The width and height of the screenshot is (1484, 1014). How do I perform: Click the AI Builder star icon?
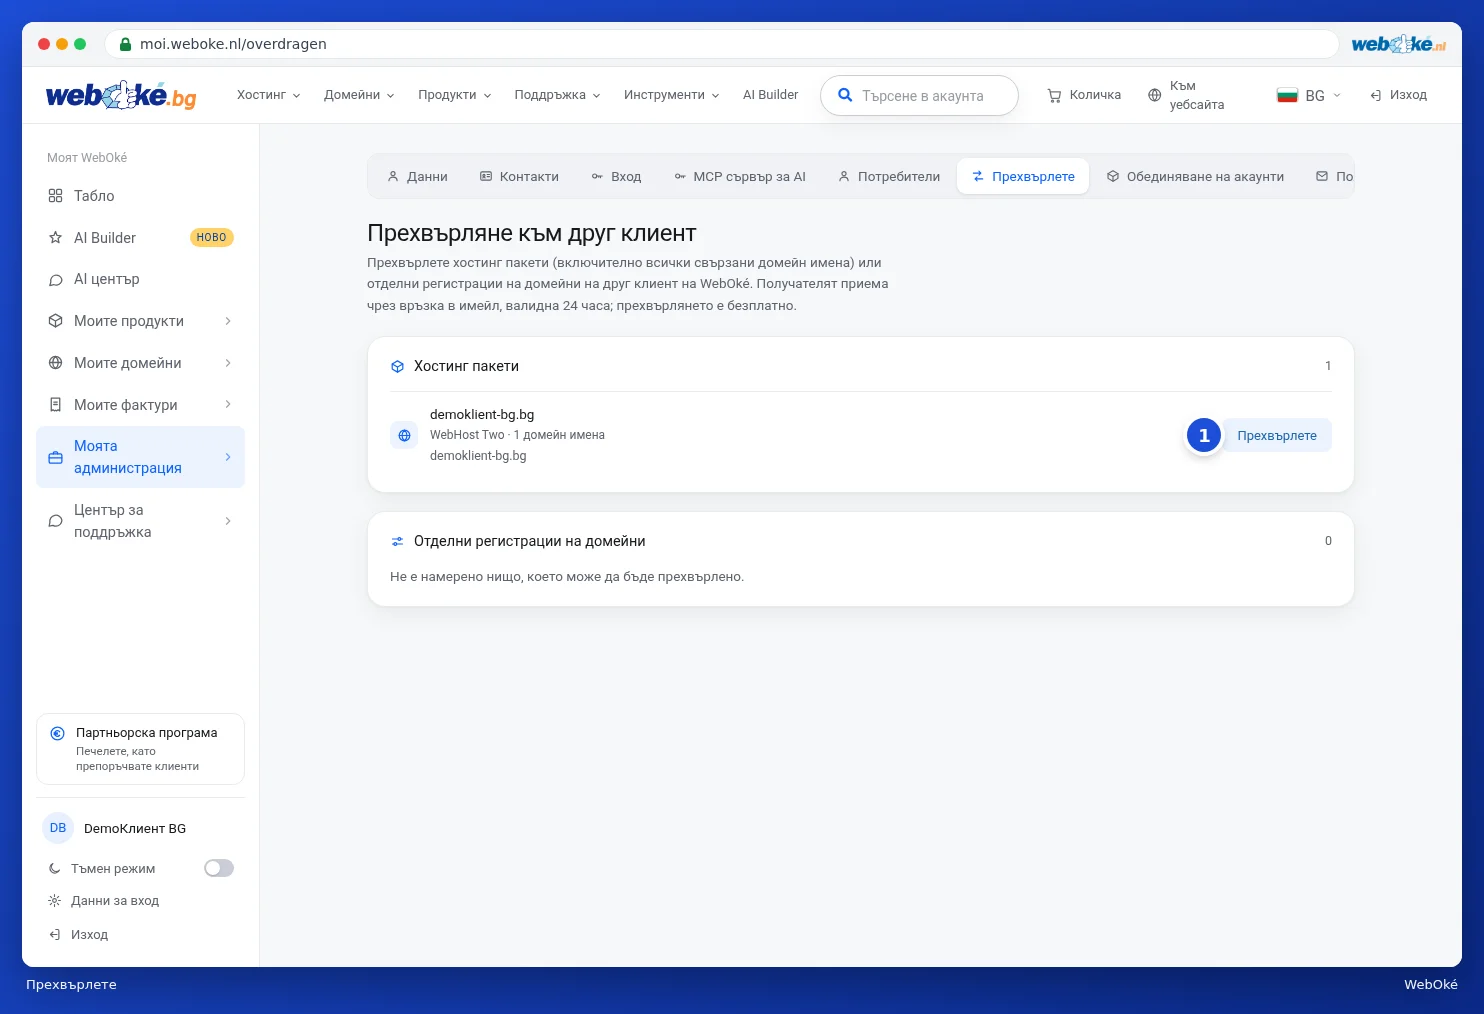[55, 238]
